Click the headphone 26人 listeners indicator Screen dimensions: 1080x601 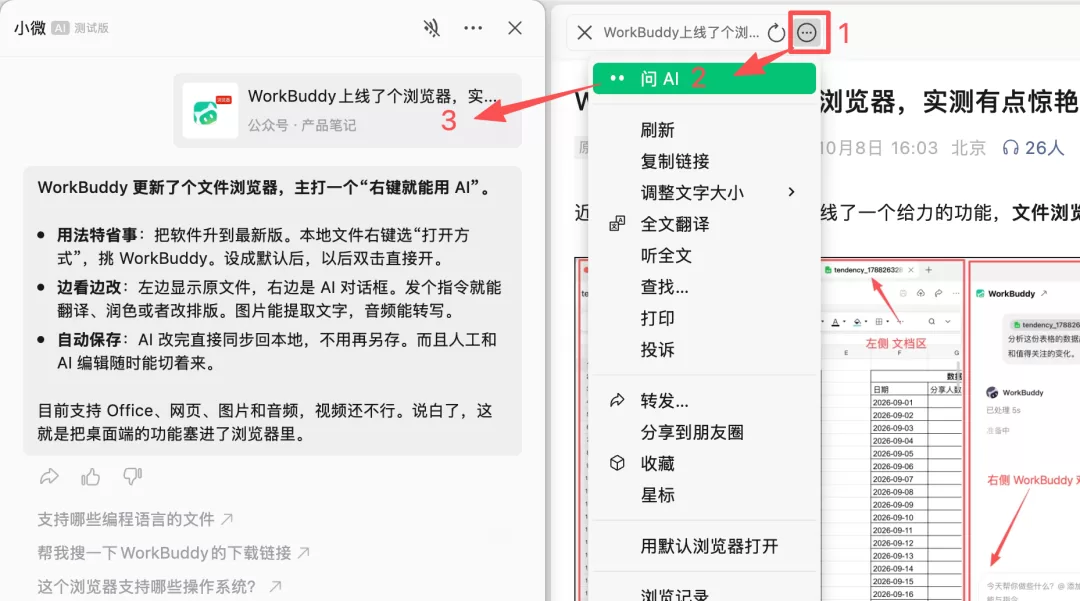pyautogui.click(x=1032, y=147)
